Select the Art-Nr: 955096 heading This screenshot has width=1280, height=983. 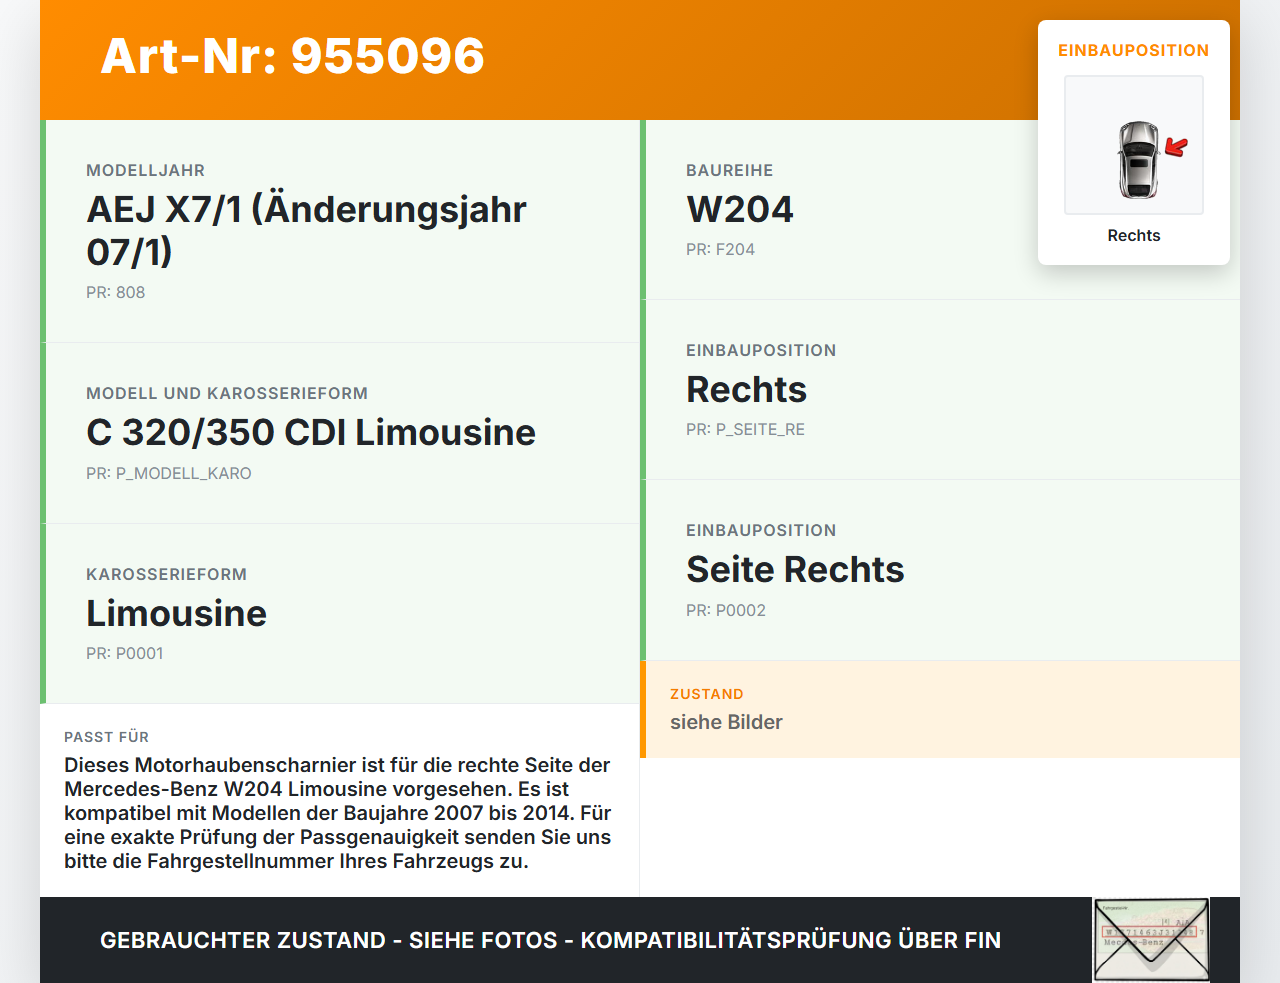click(293, 56)
